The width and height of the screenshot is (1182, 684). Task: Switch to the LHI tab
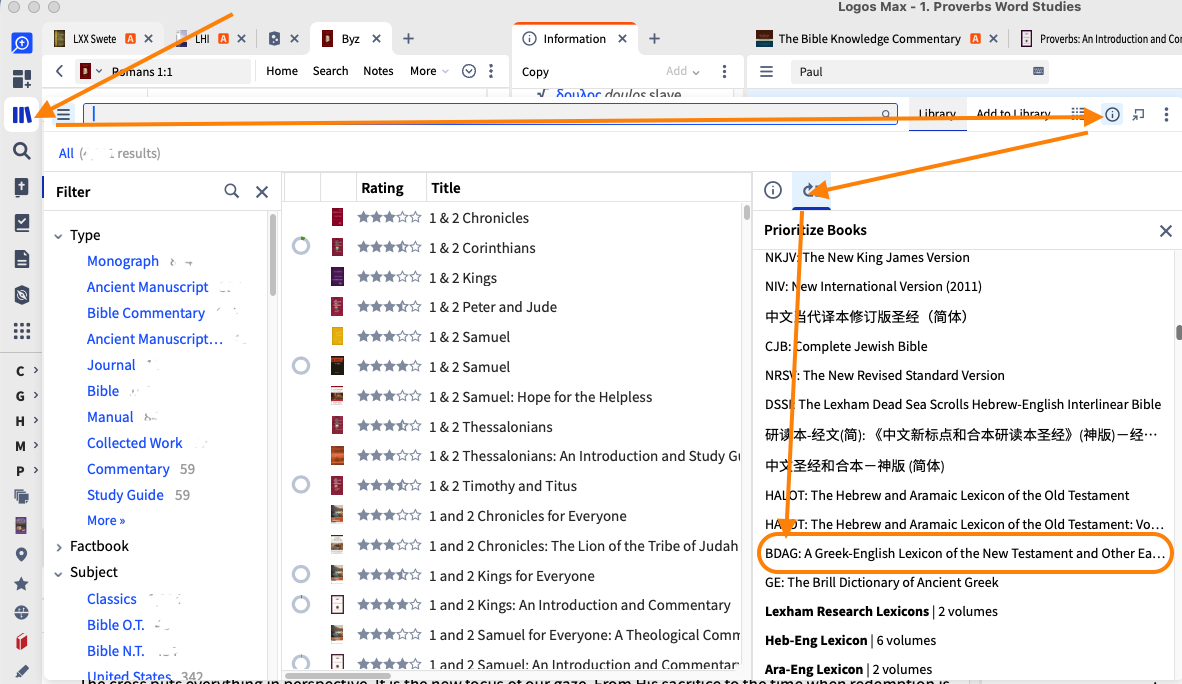coord(201,38)
